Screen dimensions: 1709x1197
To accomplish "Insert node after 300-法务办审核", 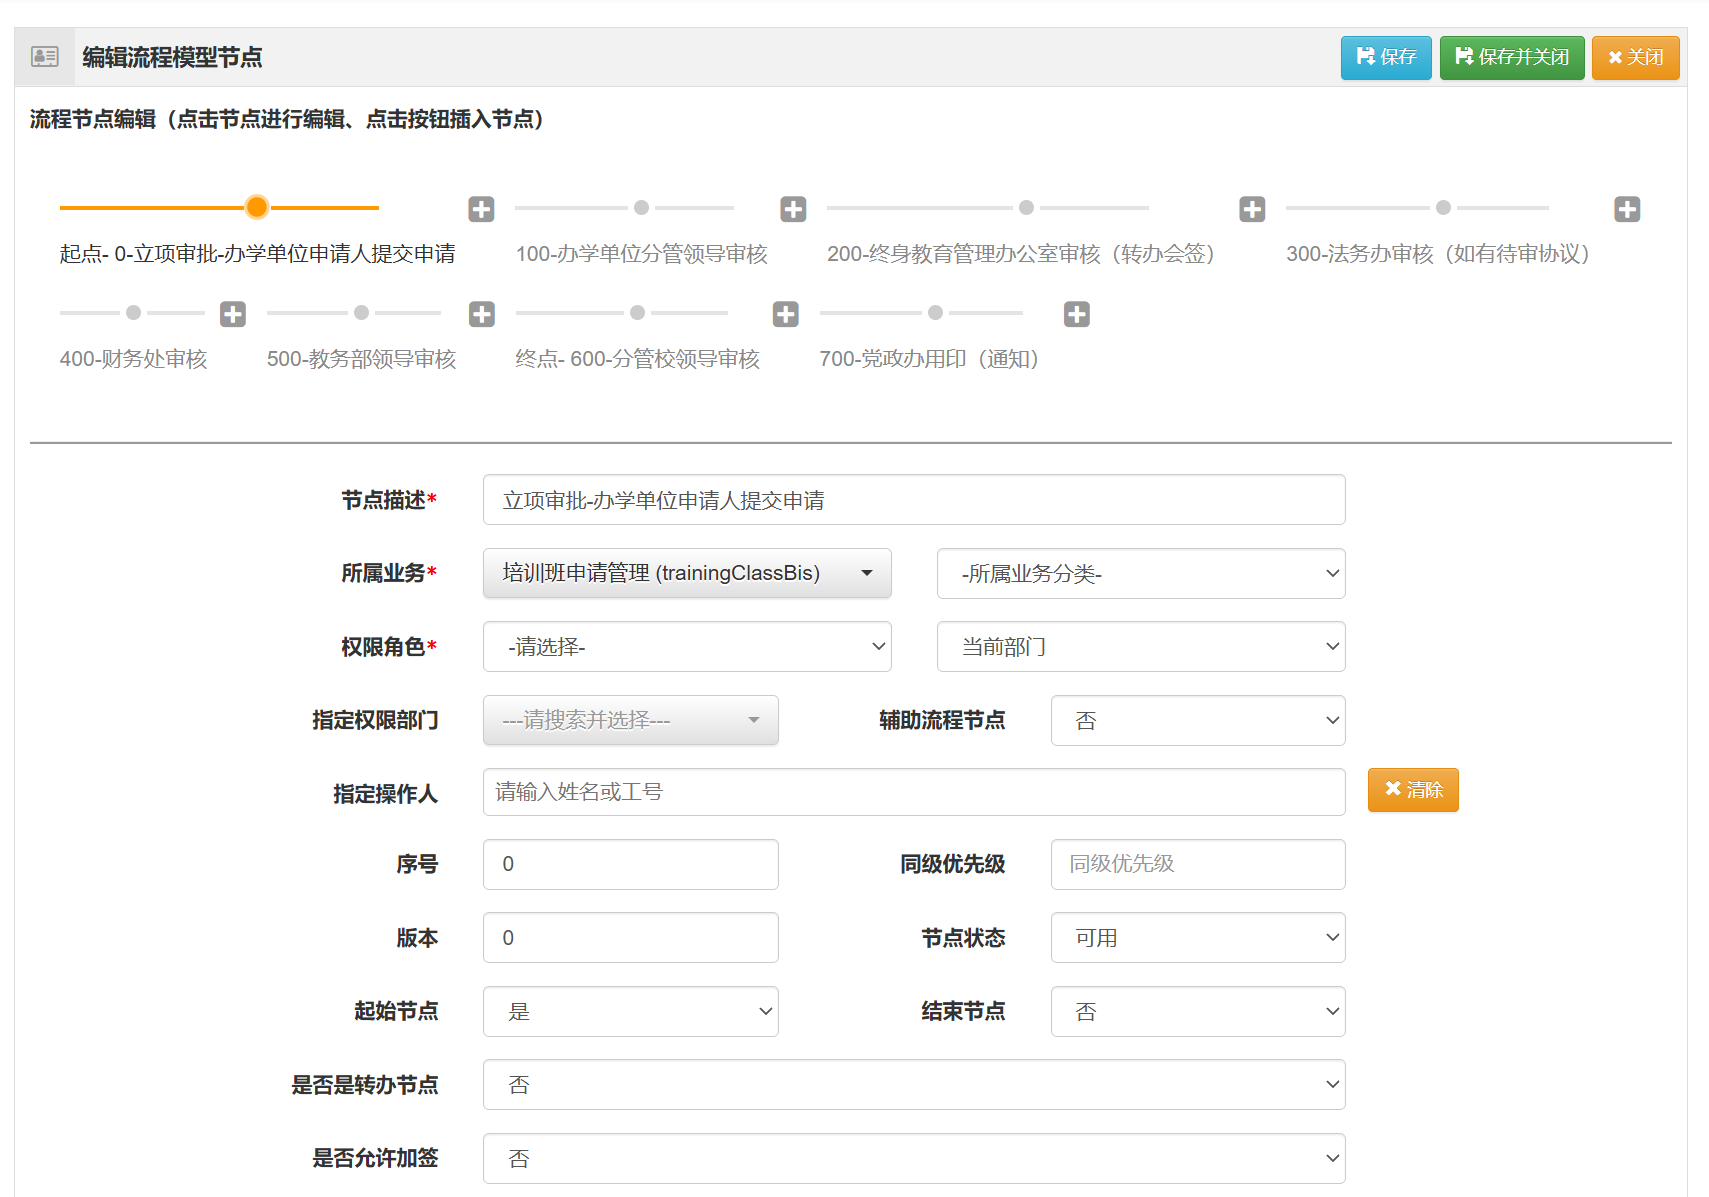I will point(1627,209).
